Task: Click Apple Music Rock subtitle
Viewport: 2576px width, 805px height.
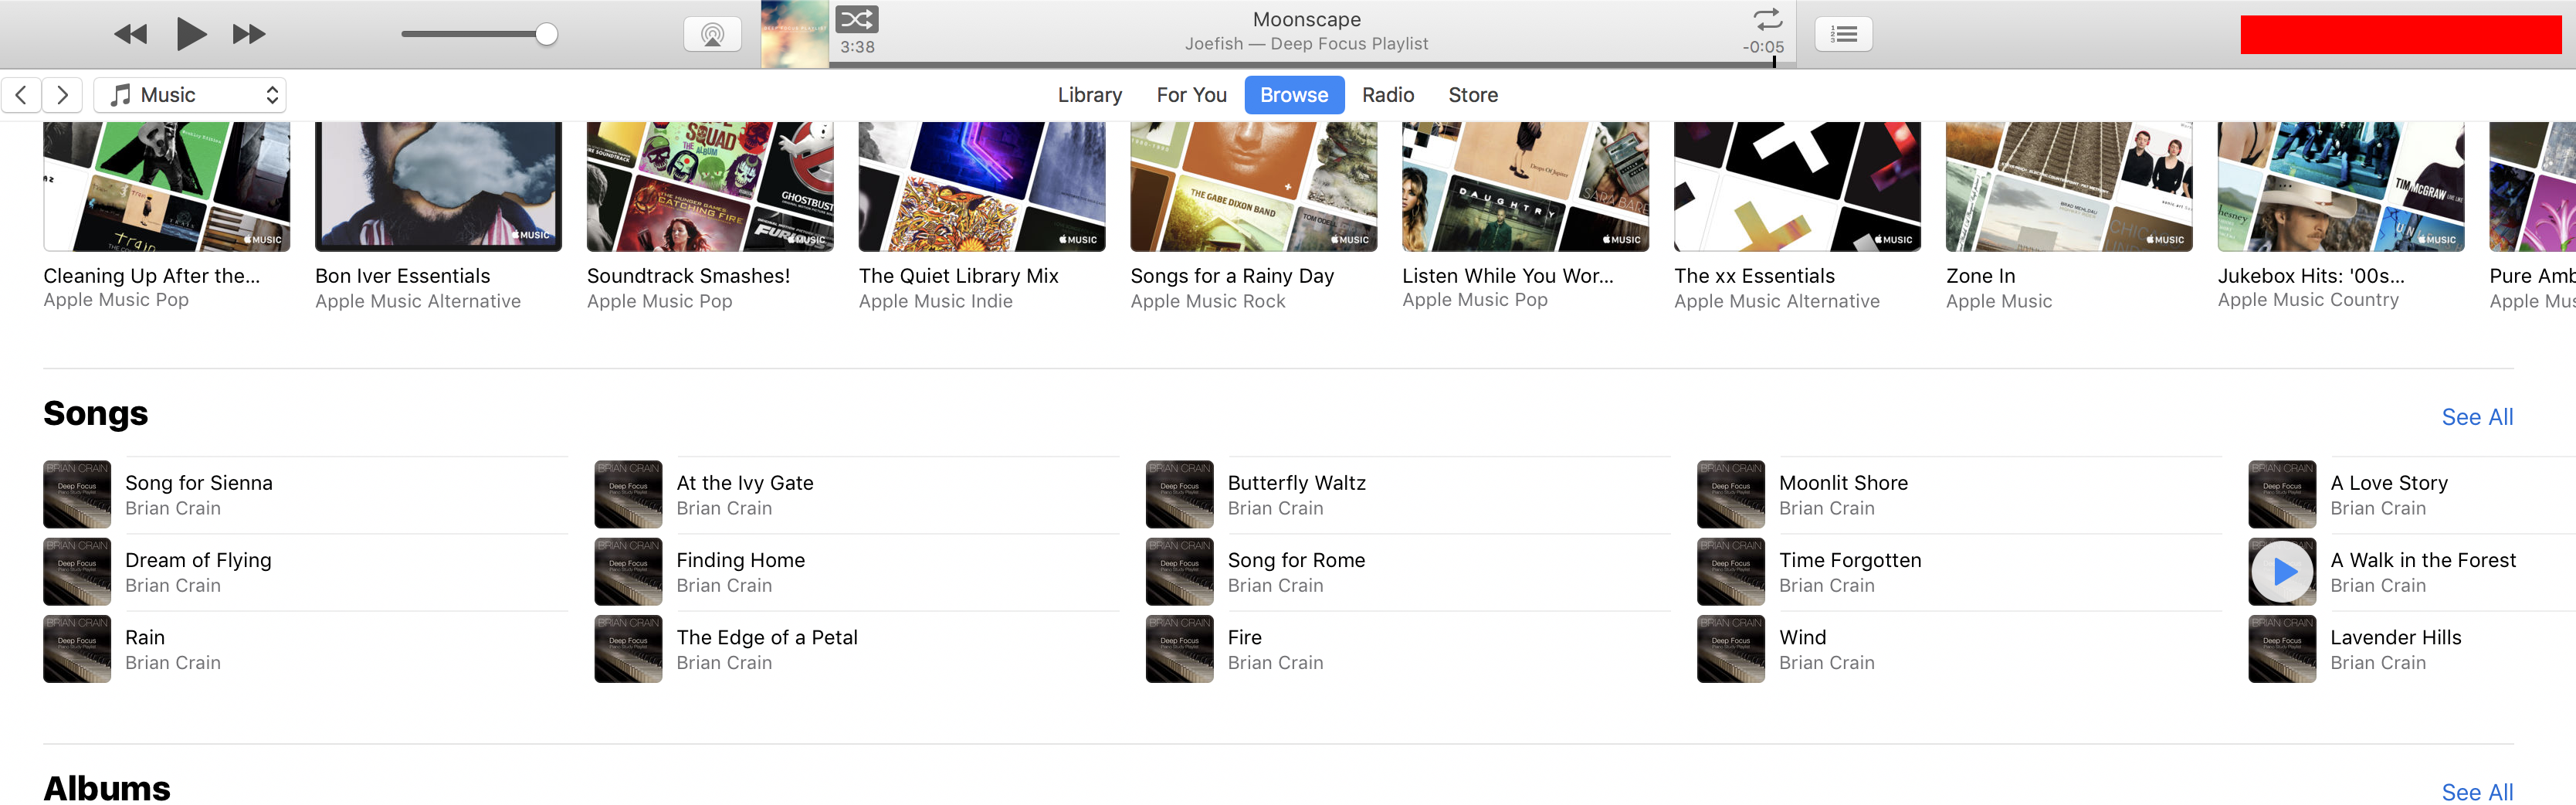Action: (x=1208, y=301)
